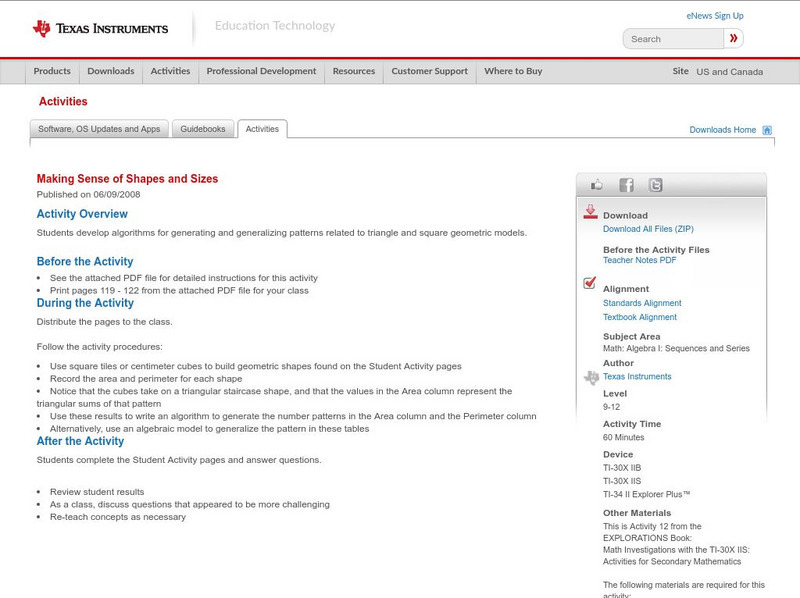
Task: Click the Before the Activity heading
Action: click(85, 261)
